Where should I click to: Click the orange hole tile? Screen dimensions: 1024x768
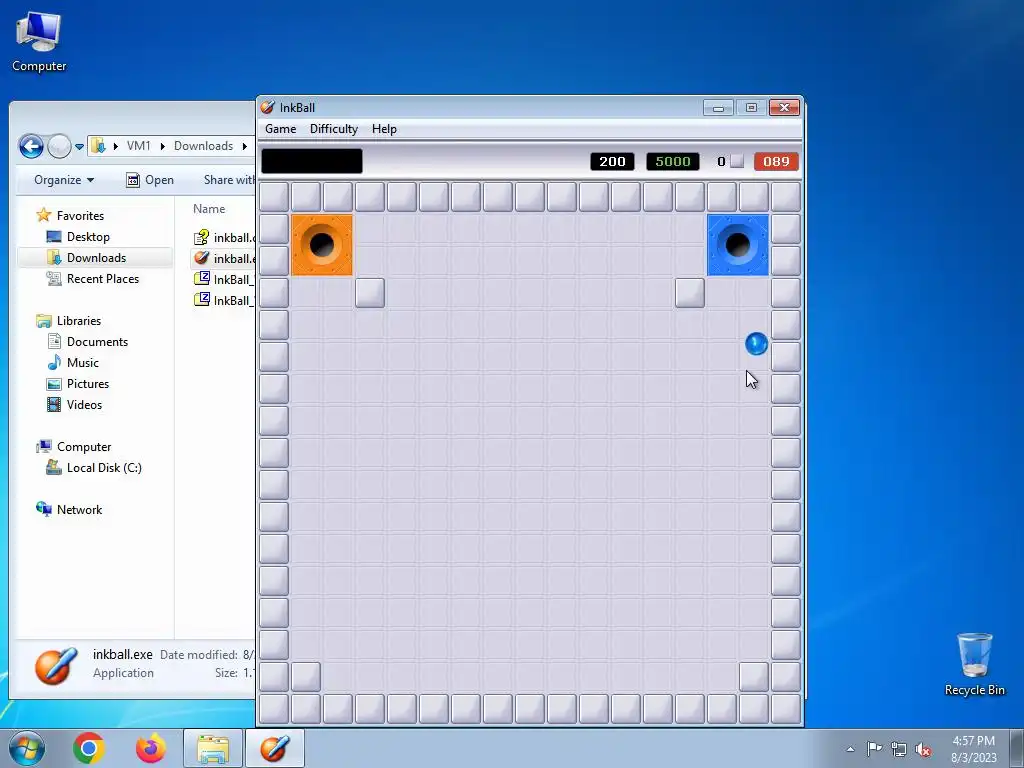click(x=321, y=245)
